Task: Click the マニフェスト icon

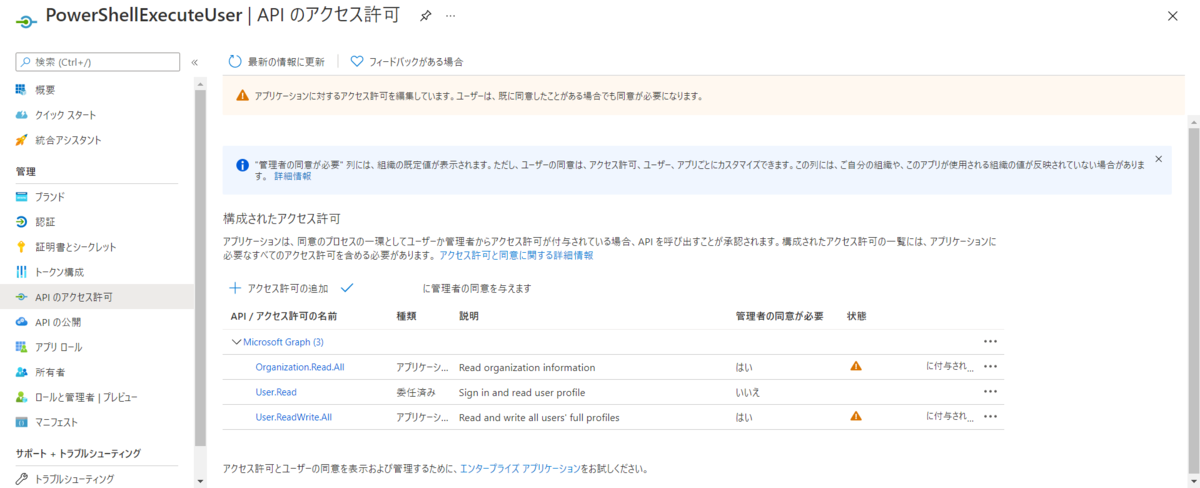Action: pos(22,422)
